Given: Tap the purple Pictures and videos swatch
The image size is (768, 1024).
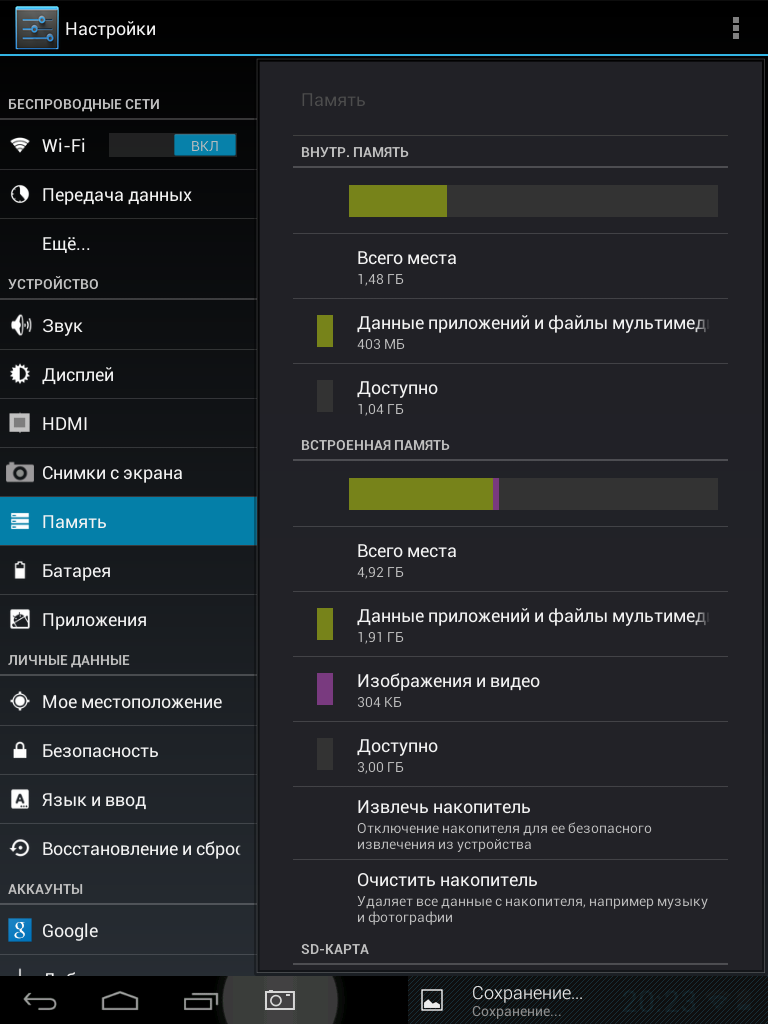Looking at the screenshot, I should (325, 689).
